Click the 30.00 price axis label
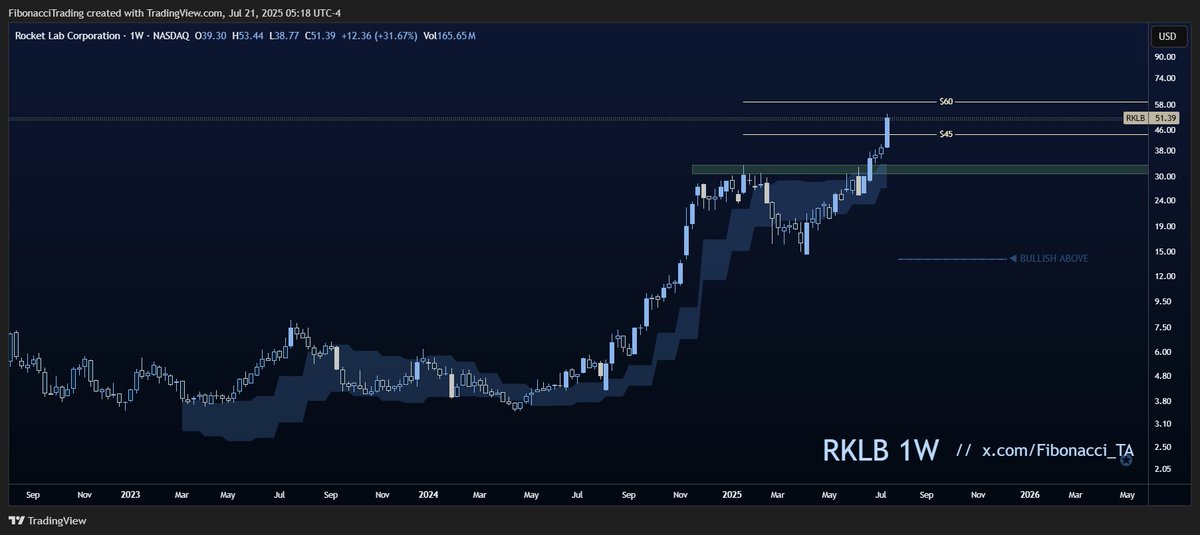 click(x=1163, y=176)
